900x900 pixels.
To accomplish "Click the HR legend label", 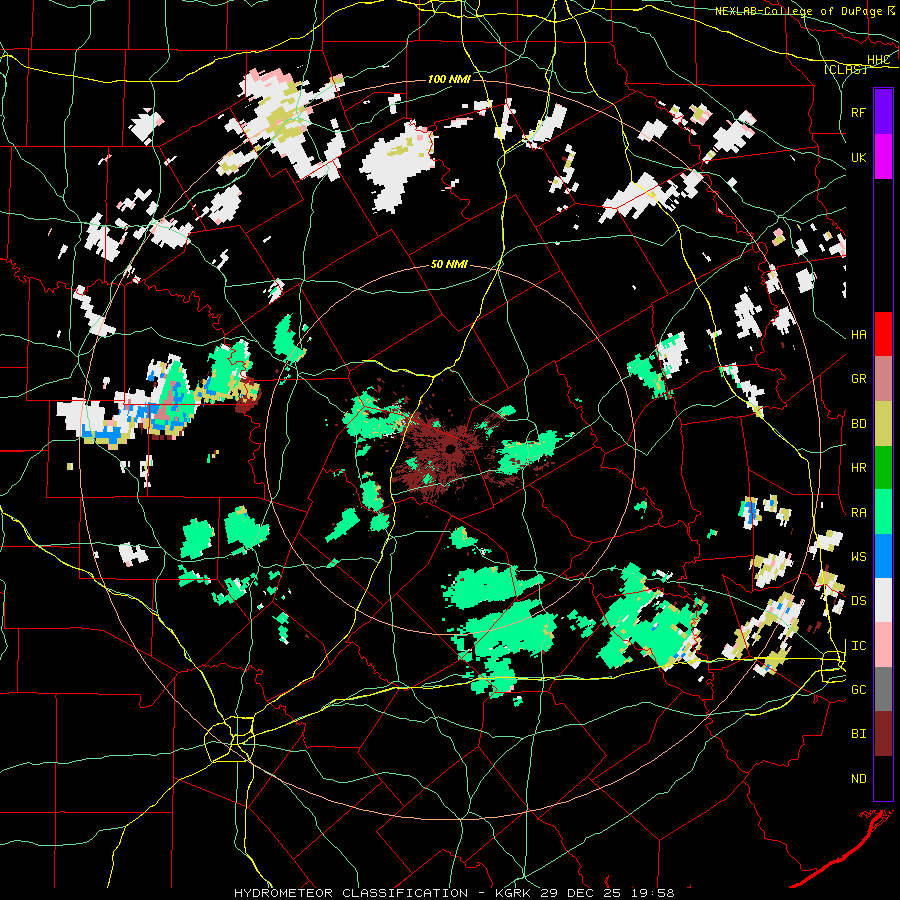I will coord(858,468).
